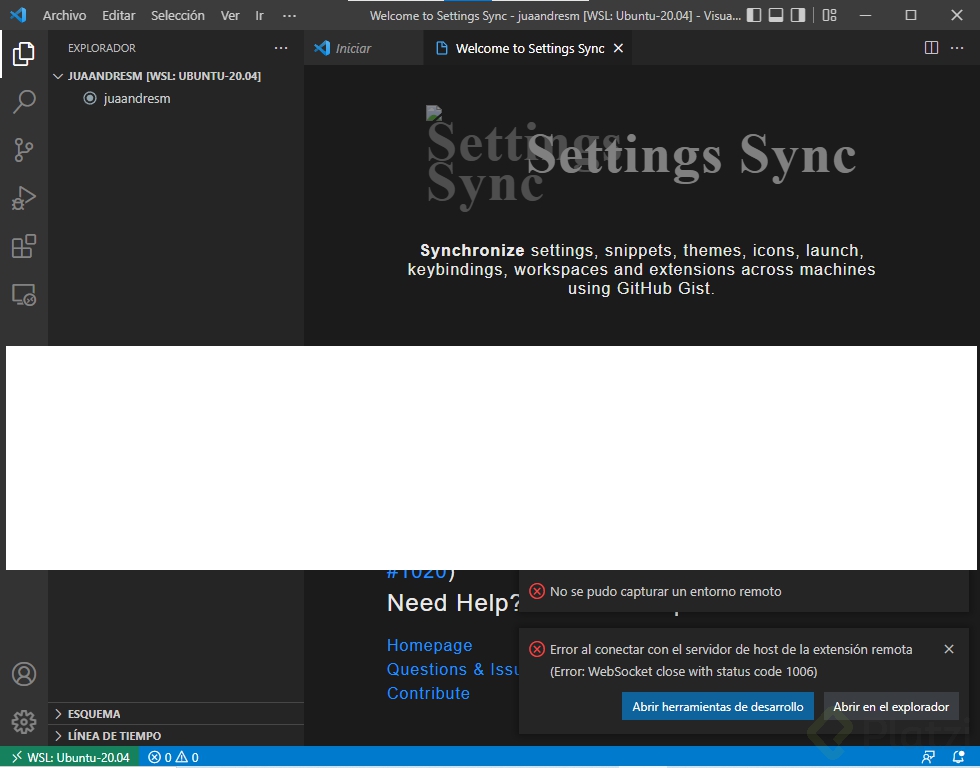This screenshot has width=980, height=768.
Task: Expand the ESQUEMA section
Action: point(176,714)
